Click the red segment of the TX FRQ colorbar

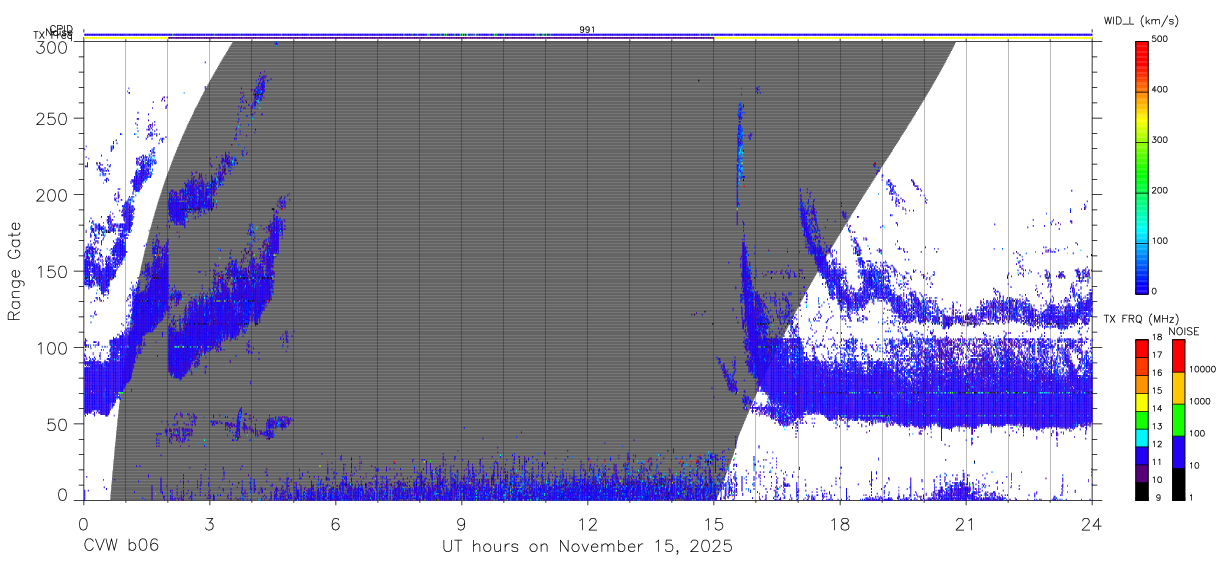pyautogui.click(x=1141, y=349)
